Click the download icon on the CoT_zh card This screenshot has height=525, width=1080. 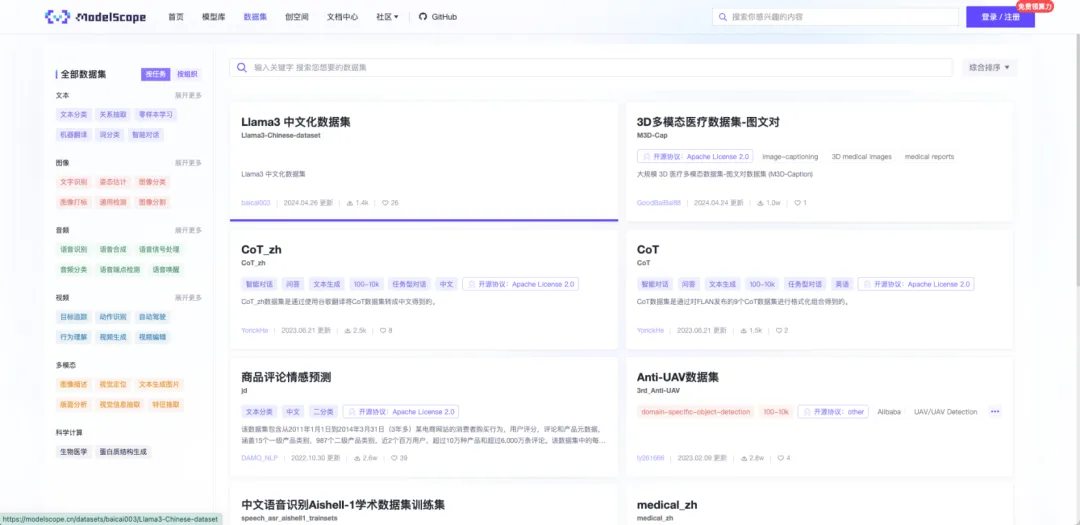347,331
